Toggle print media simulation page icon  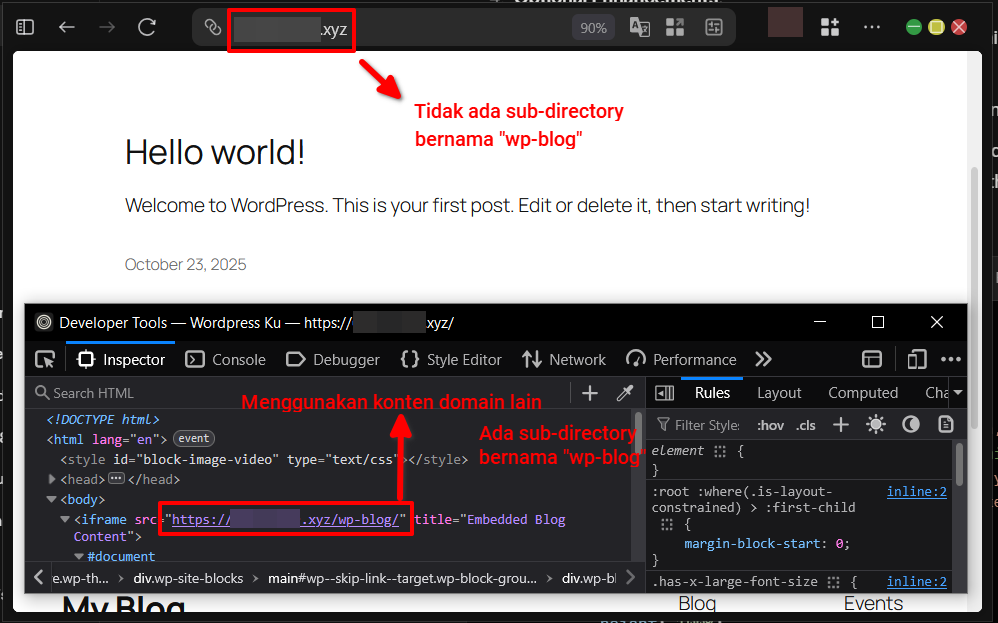coord(946,424)
